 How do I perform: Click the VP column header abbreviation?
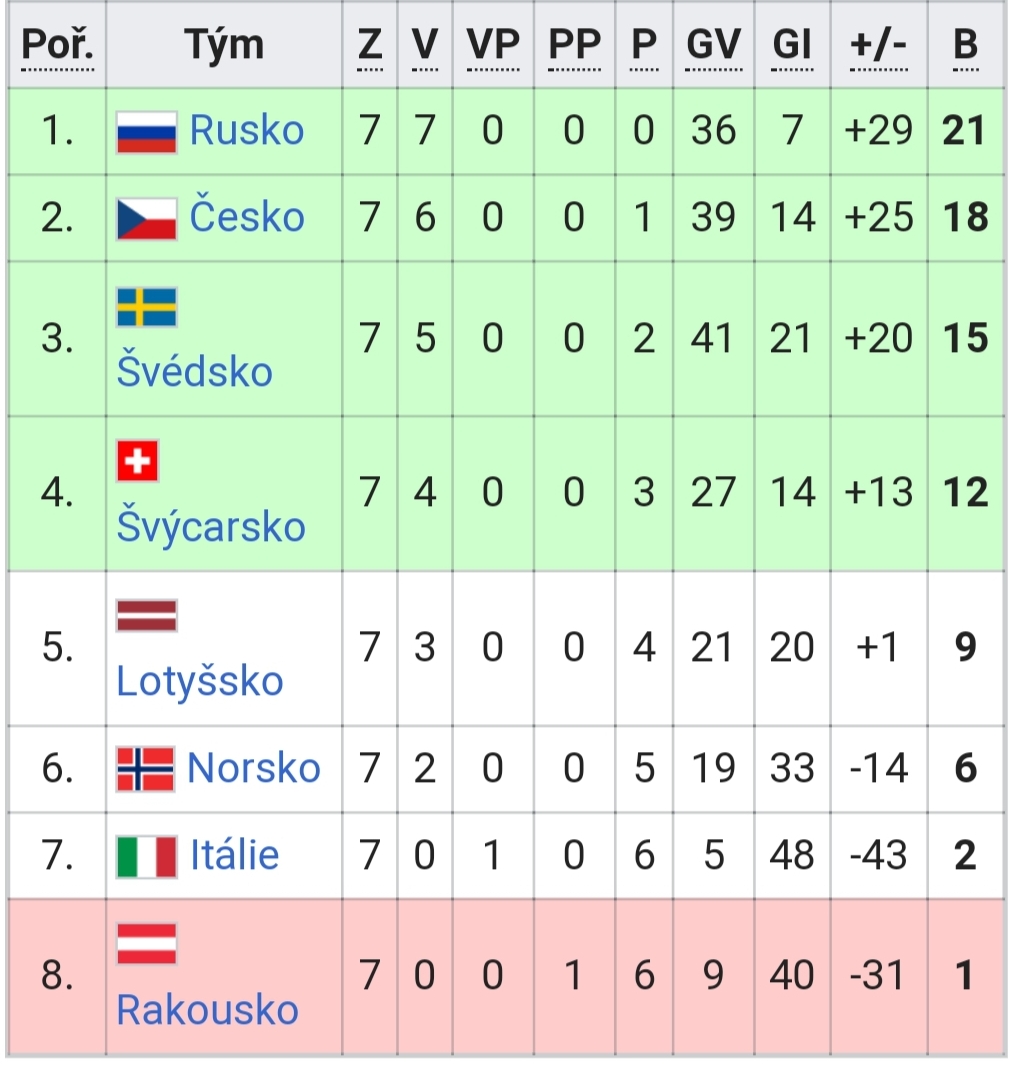[493, 46]
